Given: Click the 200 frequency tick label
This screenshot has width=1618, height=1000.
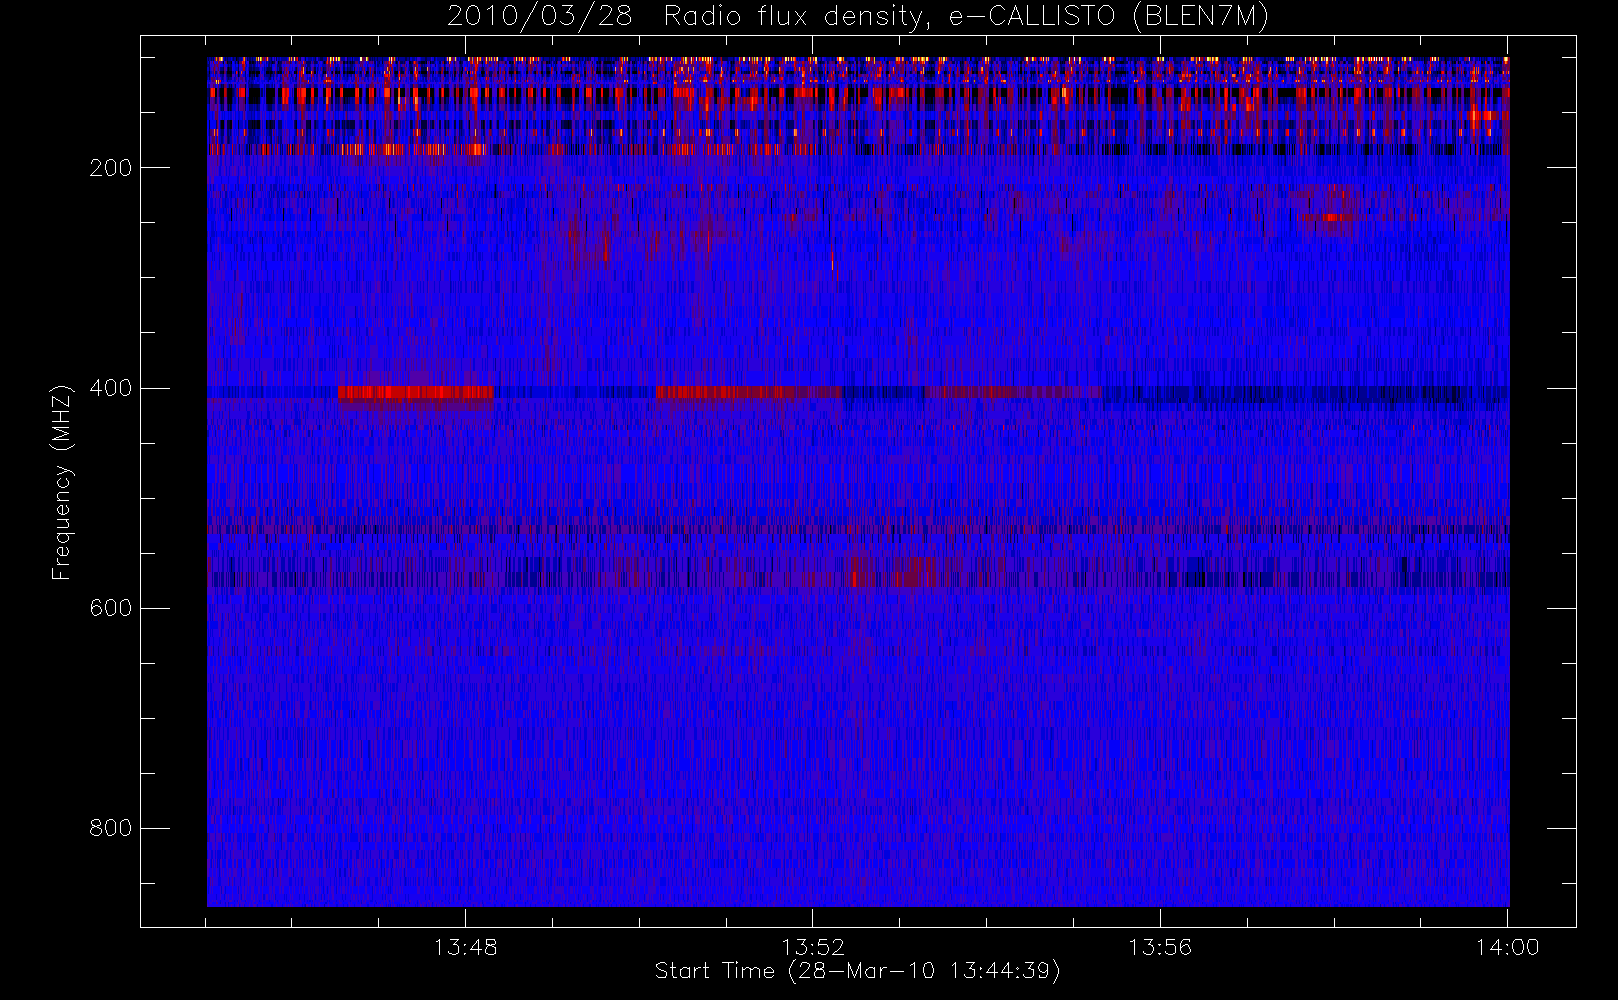Looking at the screenshot, I should (x=110, y=168).
